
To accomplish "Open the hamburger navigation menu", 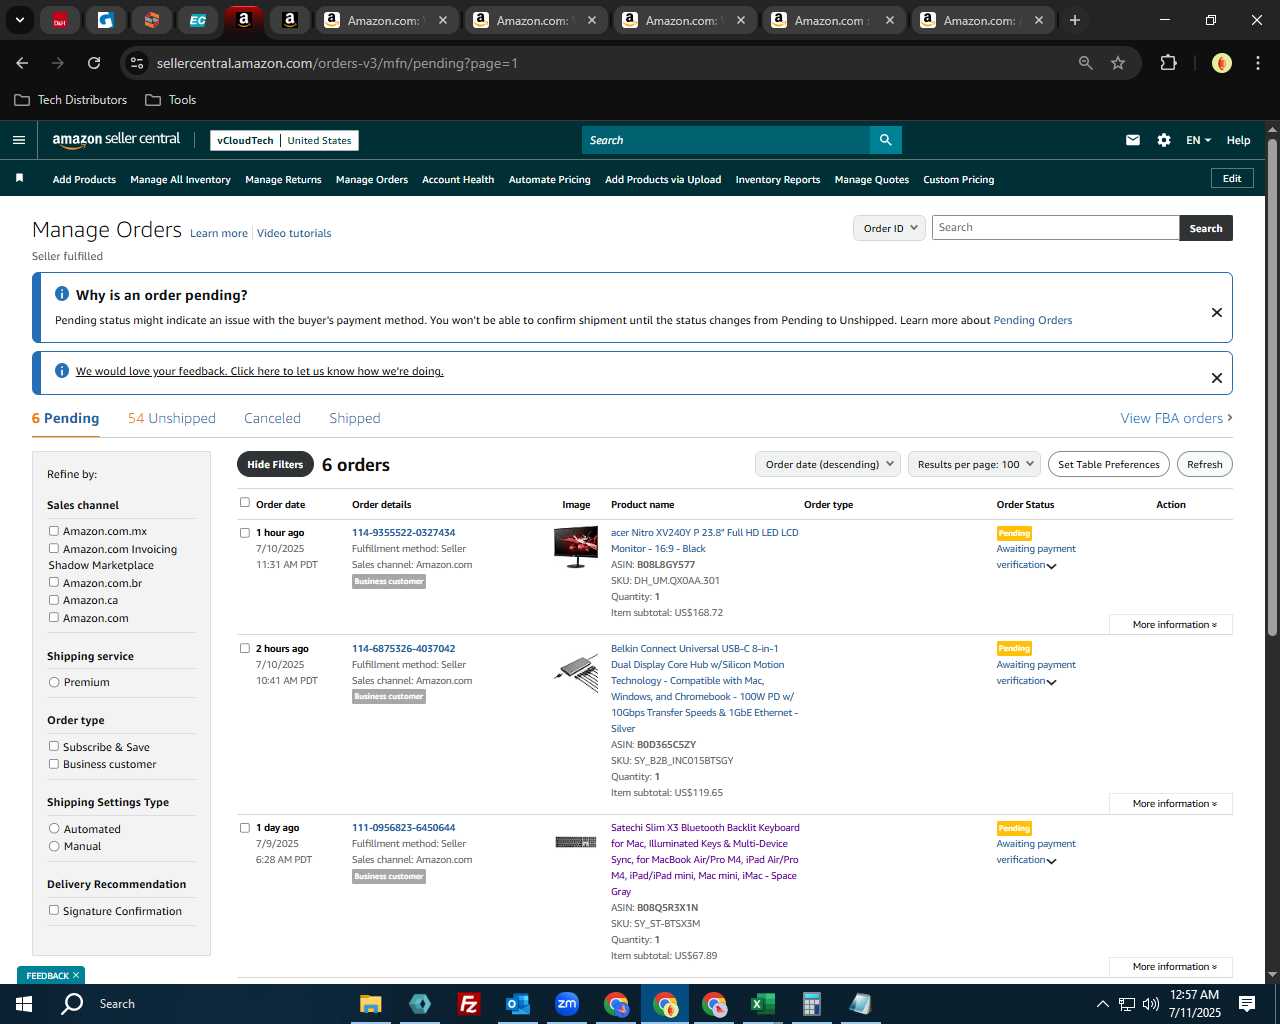I will [x=18, y=140].
